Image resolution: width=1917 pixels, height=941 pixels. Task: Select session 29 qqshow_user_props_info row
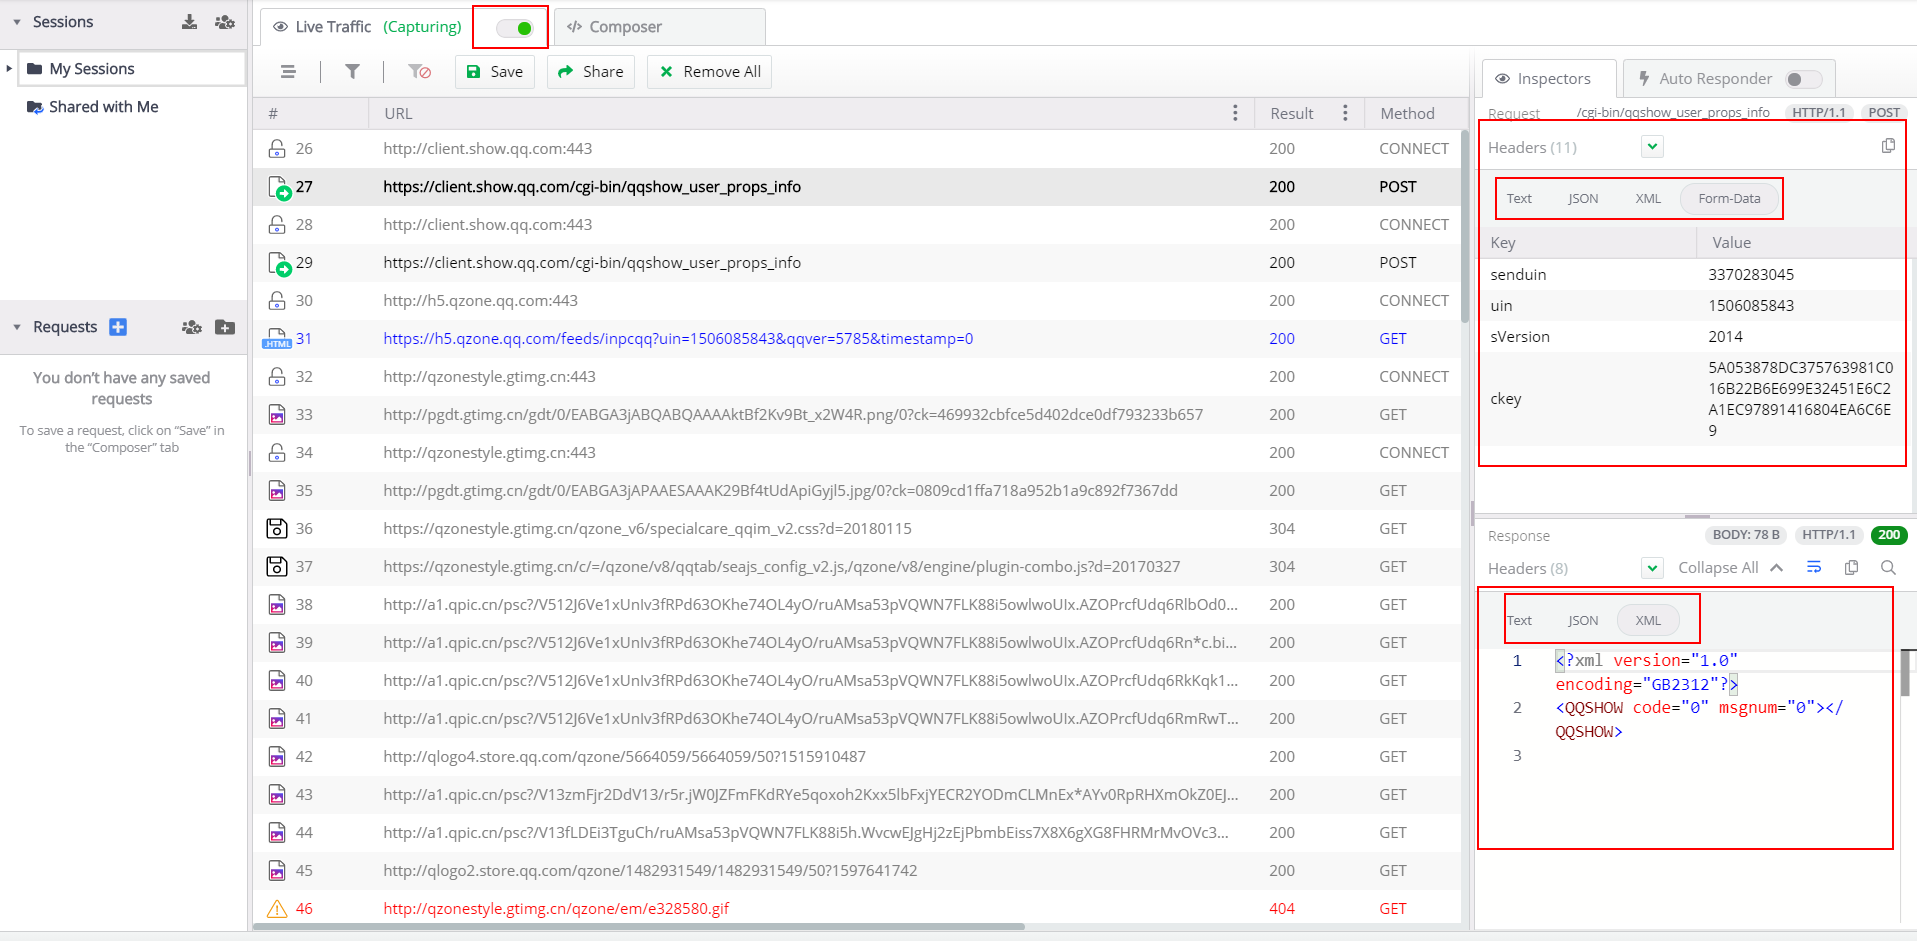coord(856,263)
